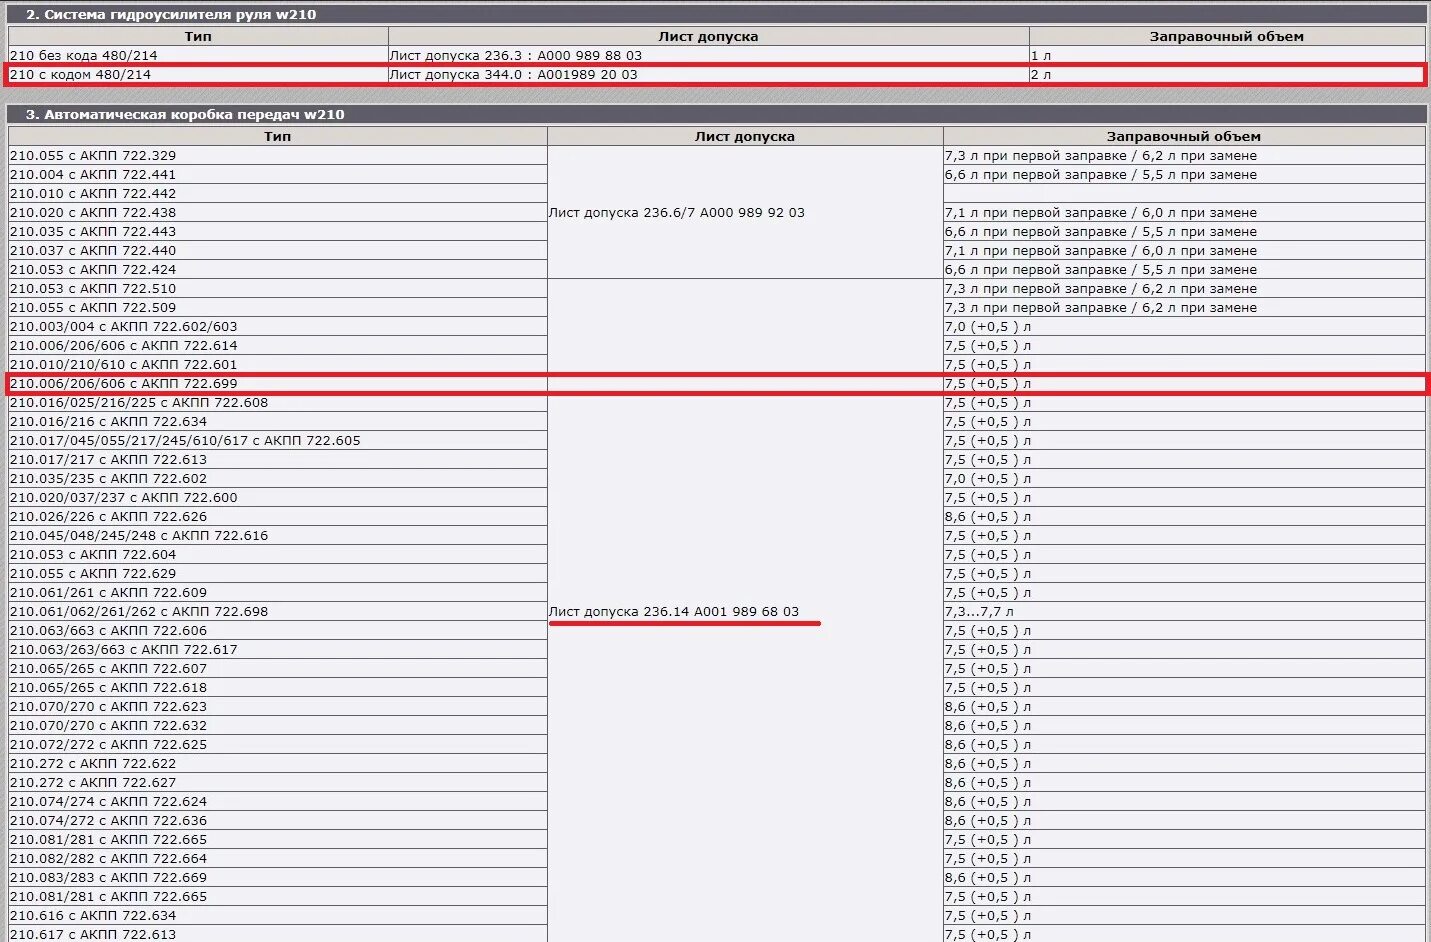The width and height of the screenshot is (1431, 942).
Task: Click cell '210.055 с АКПП 722.629'
Action: point(278,573)
